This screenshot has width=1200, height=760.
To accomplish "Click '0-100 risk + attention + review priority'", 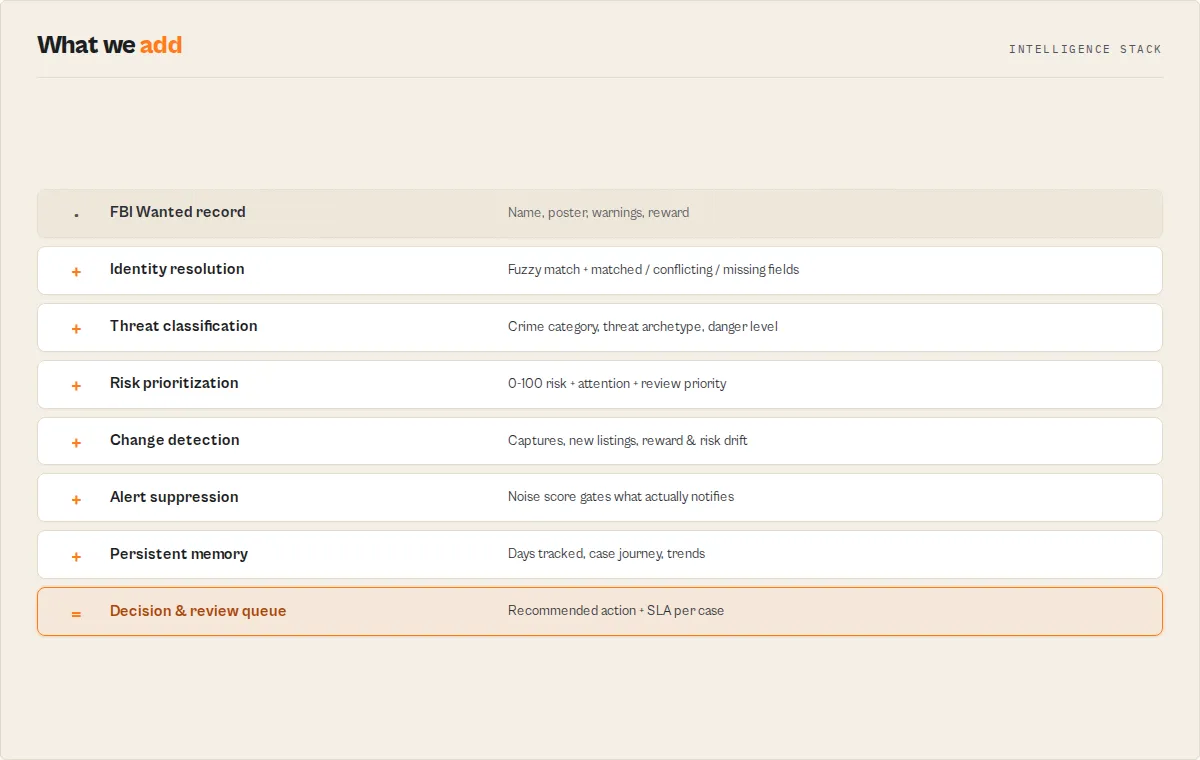I will click(617, 384).
